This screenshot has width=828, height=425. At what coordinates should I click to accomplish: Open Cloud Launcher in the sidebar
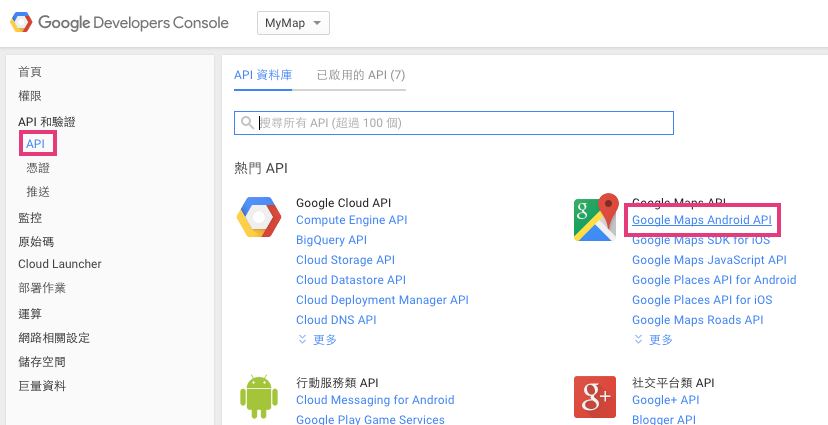pos(60,264)
